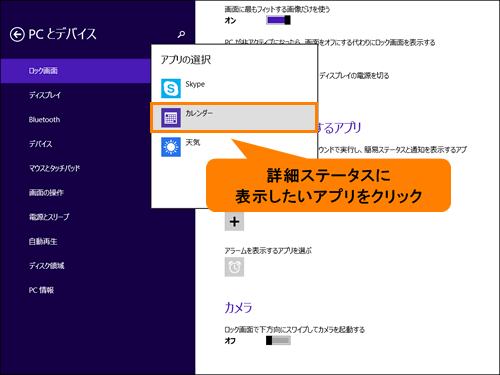Open the search magnifier icon
500x375 pixels.
(181, 34)
